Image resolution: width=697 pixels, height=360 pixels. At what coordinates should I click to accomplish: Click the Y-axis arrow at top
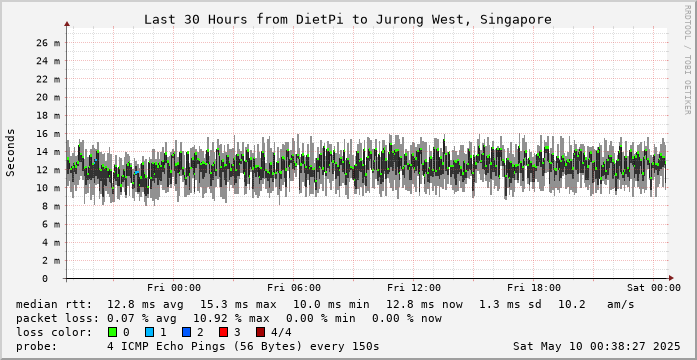pyautogui.click(x=67, y=24)
